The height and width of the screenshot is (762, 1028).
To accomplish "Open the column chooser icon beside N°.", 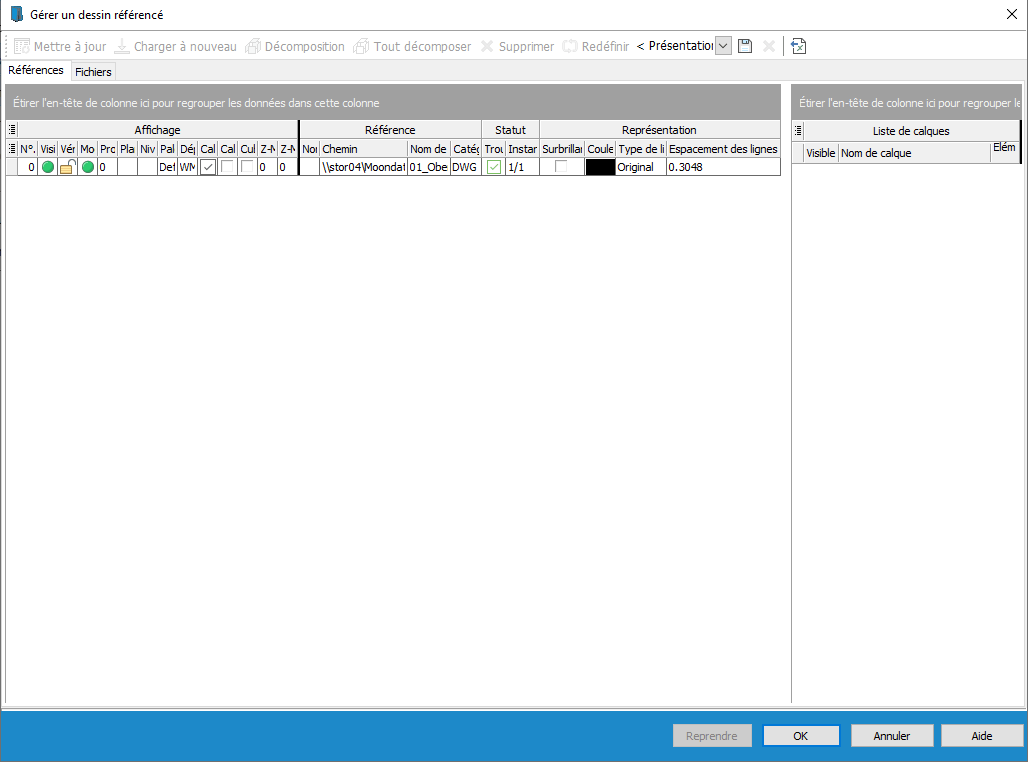I will click(12, 149).
